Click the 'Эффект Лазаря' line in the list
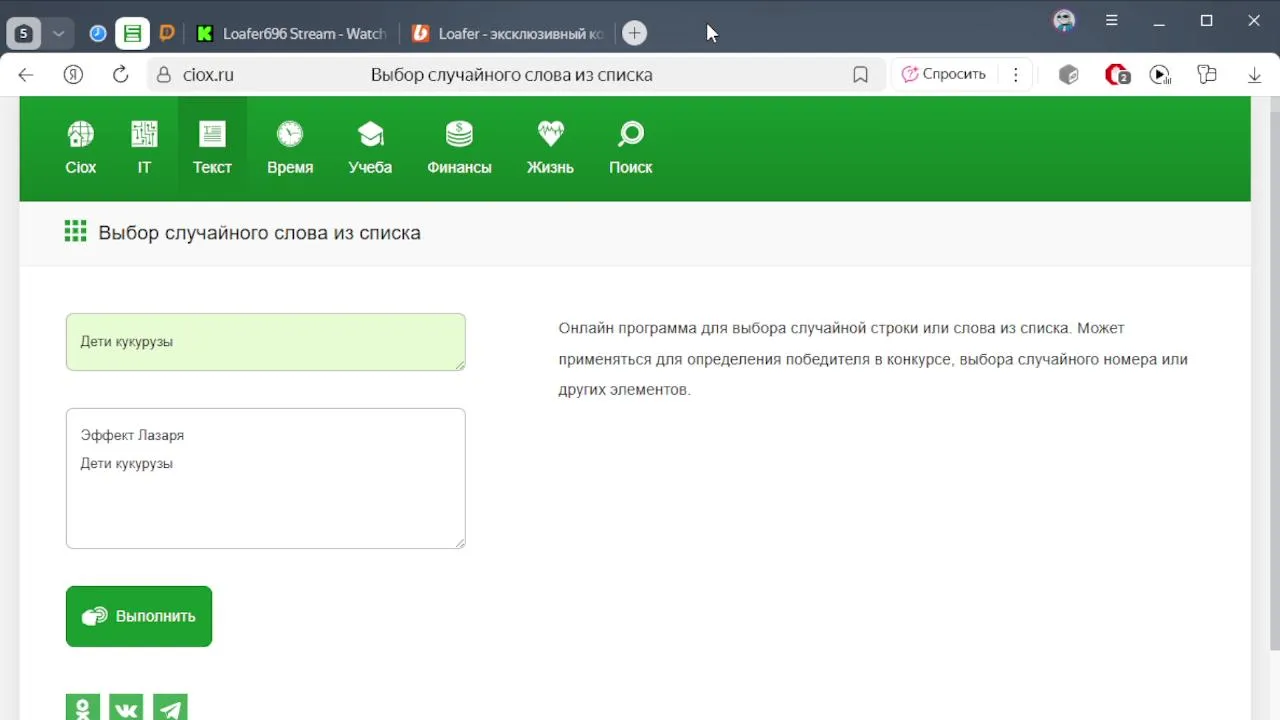 (x=132, y=435)
